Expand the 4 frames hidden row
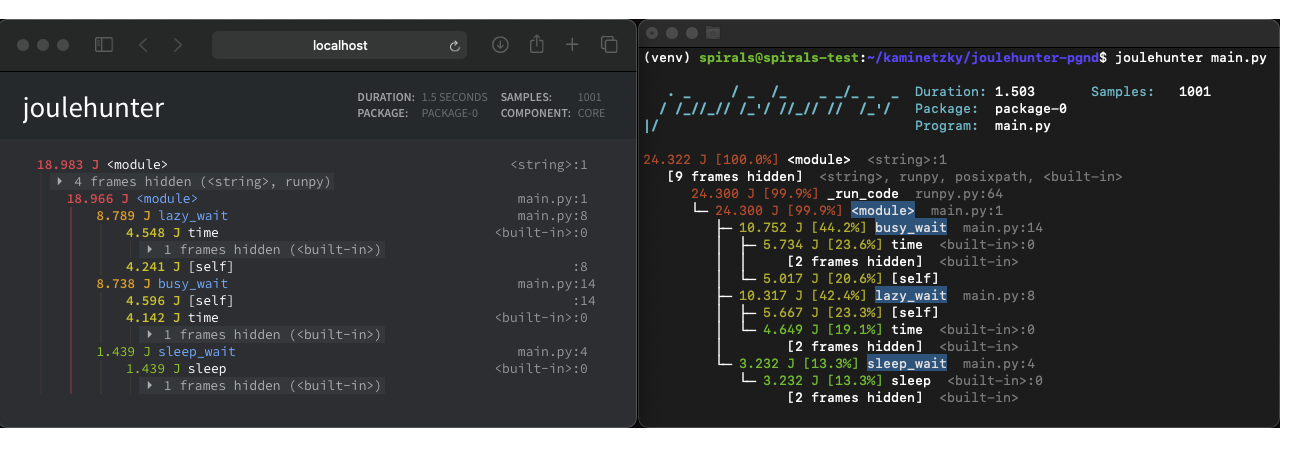 pos(192,182)
